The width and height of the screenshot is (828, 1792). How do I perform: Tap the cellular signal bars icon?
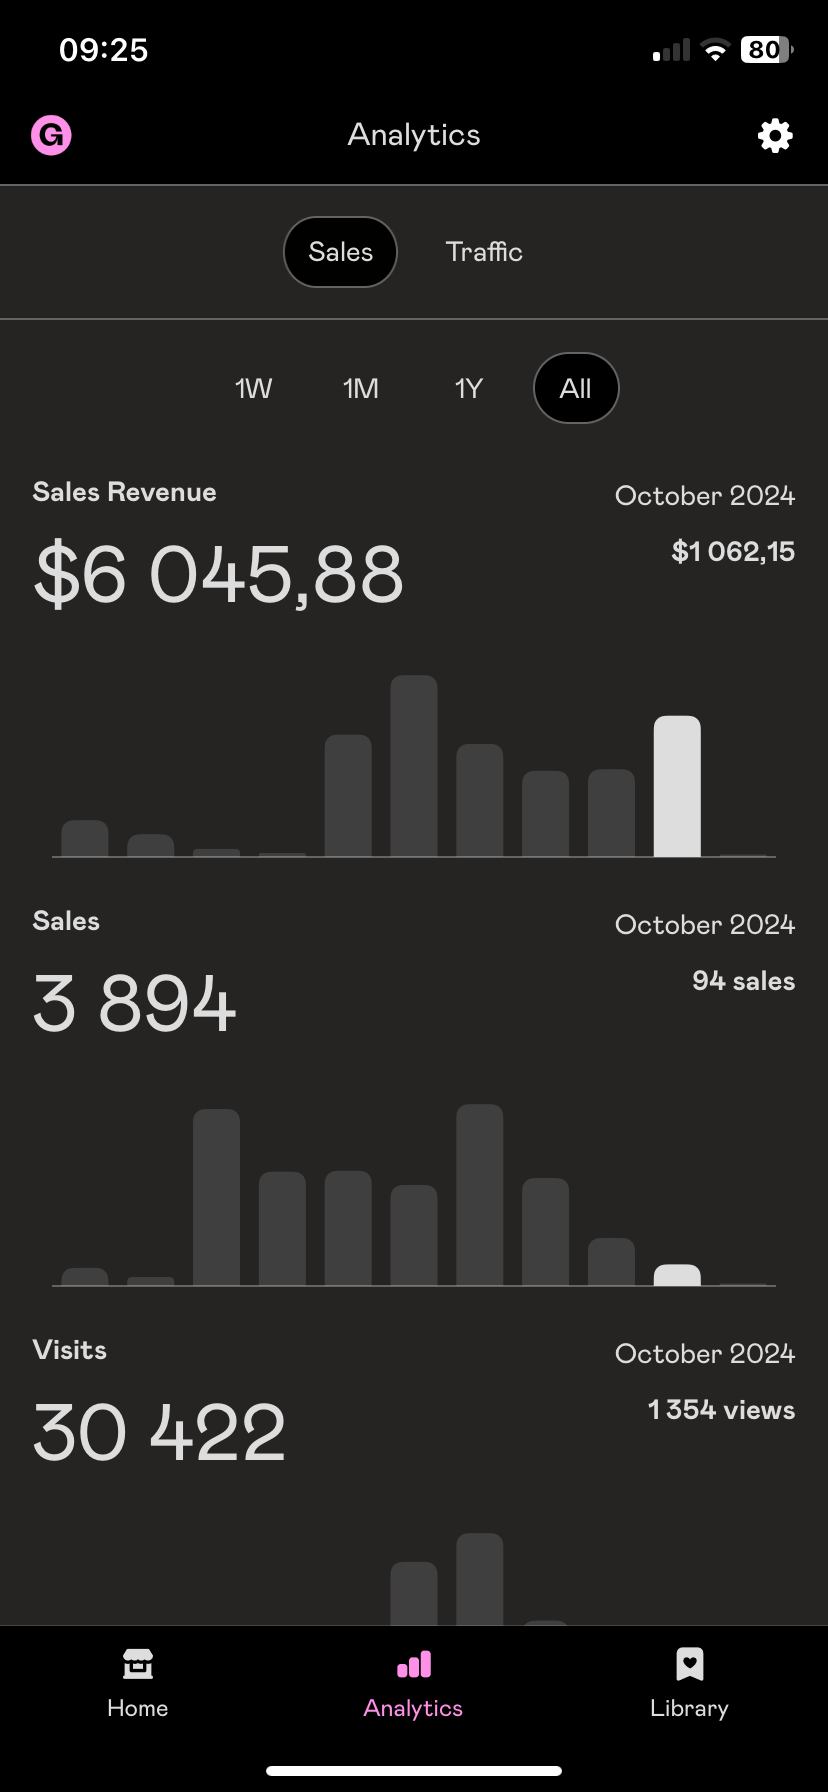pos(672,51)
